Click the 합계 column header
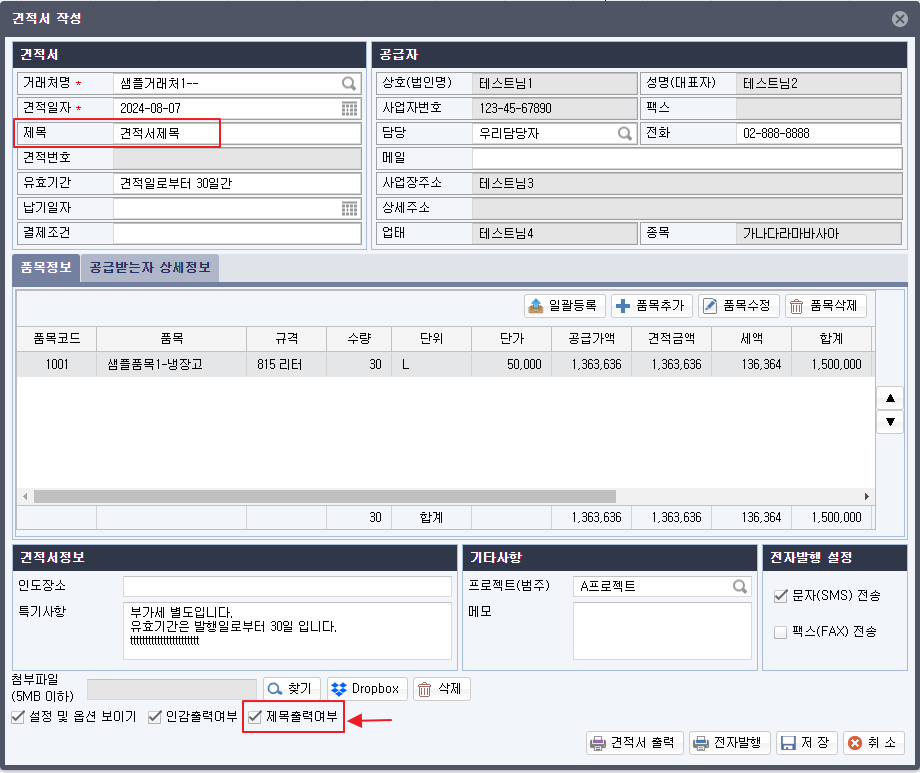 tap(831, 339)
